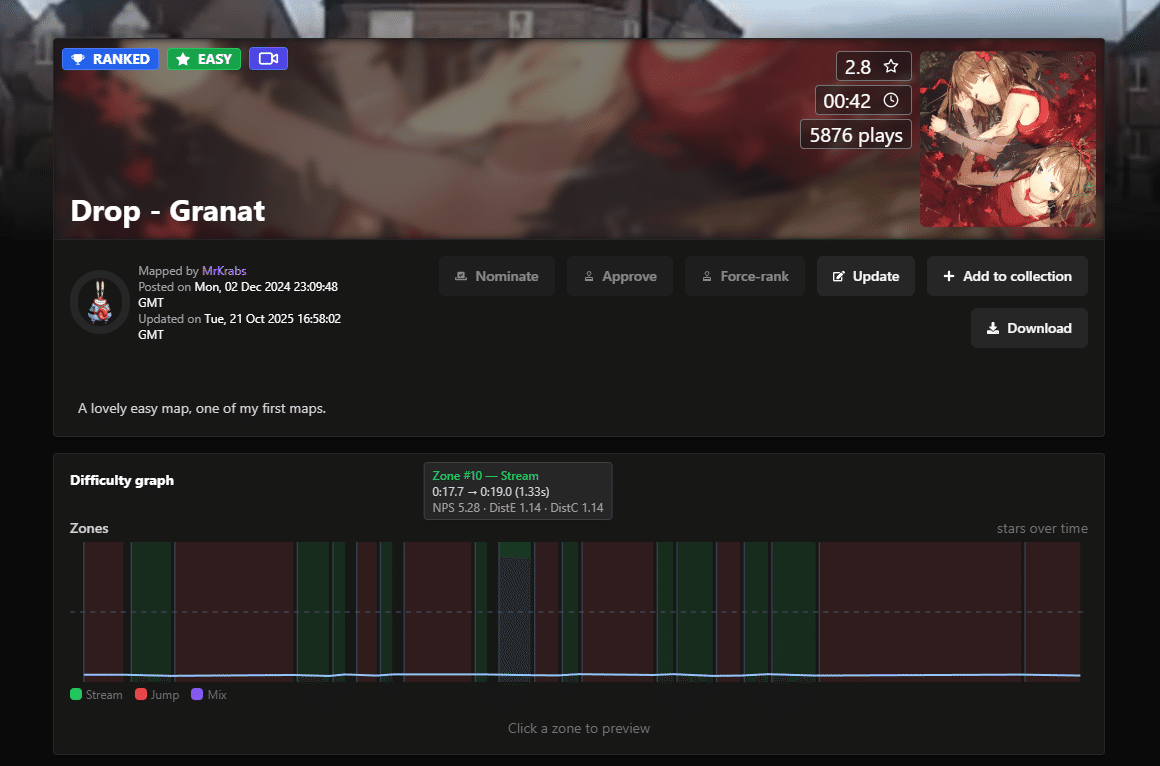The width and height of the screenshot is (1160, 766).
Task: Click the Difficulty graph heading
Action: (122, 480)
